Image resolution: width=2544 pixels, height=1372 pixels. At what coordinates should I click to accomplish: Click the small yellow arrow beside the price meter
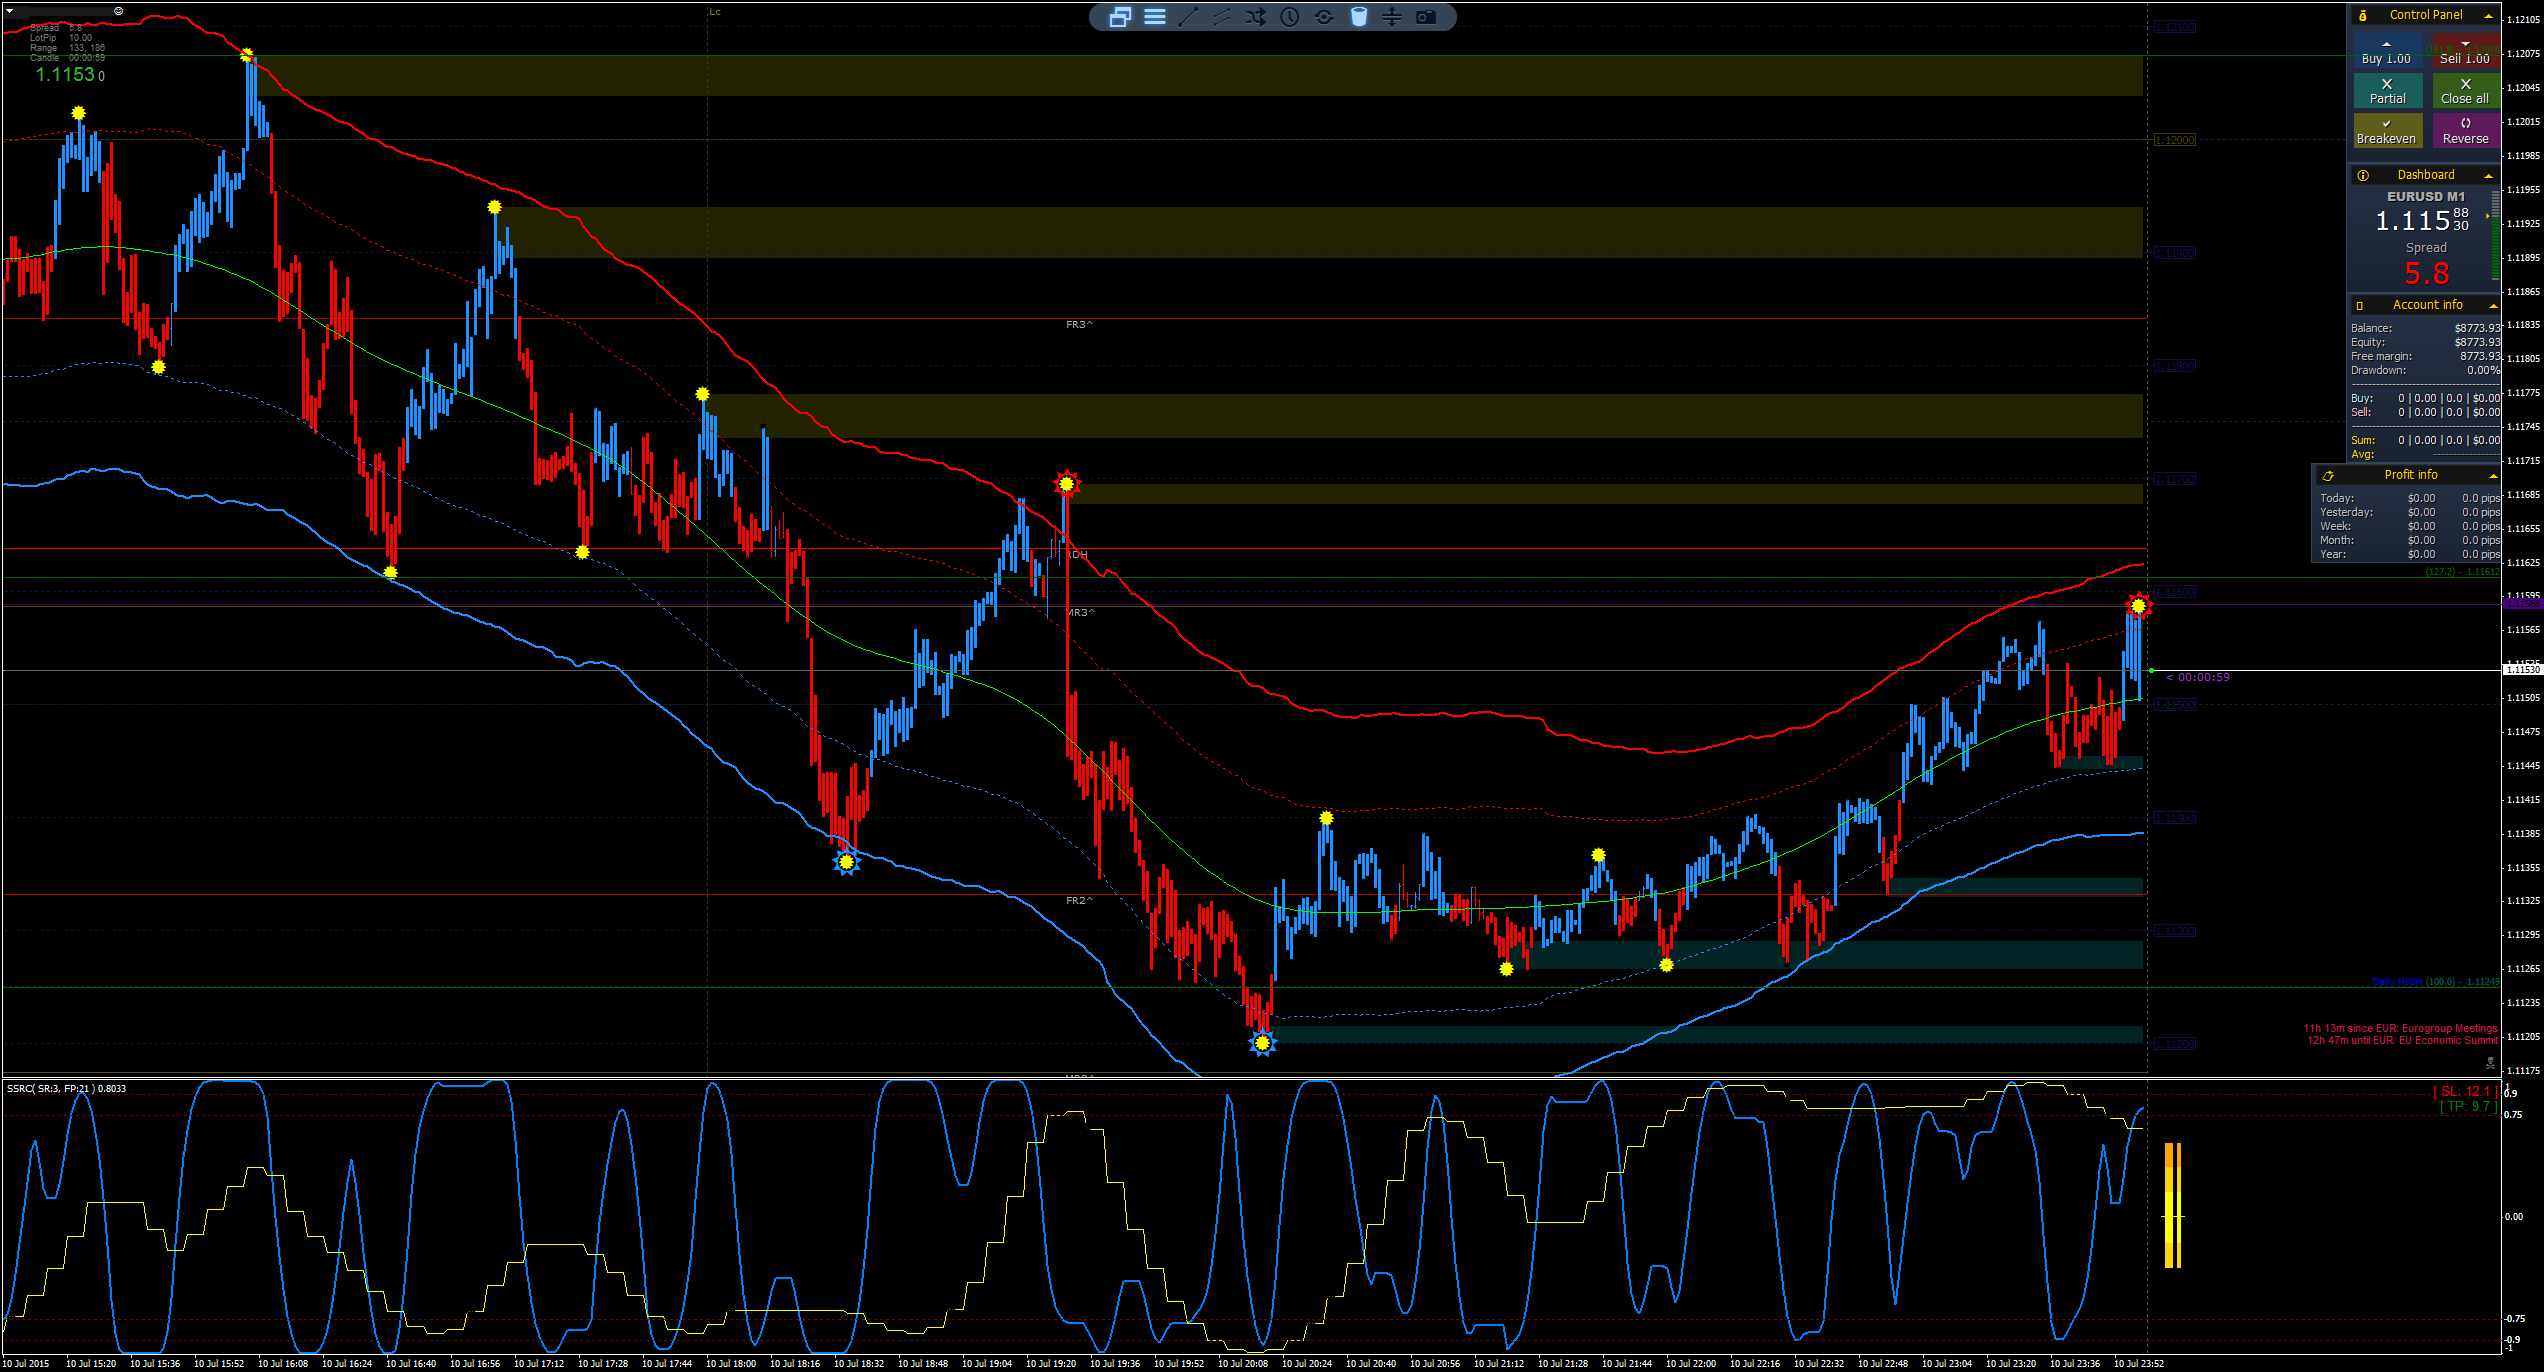2488,216
